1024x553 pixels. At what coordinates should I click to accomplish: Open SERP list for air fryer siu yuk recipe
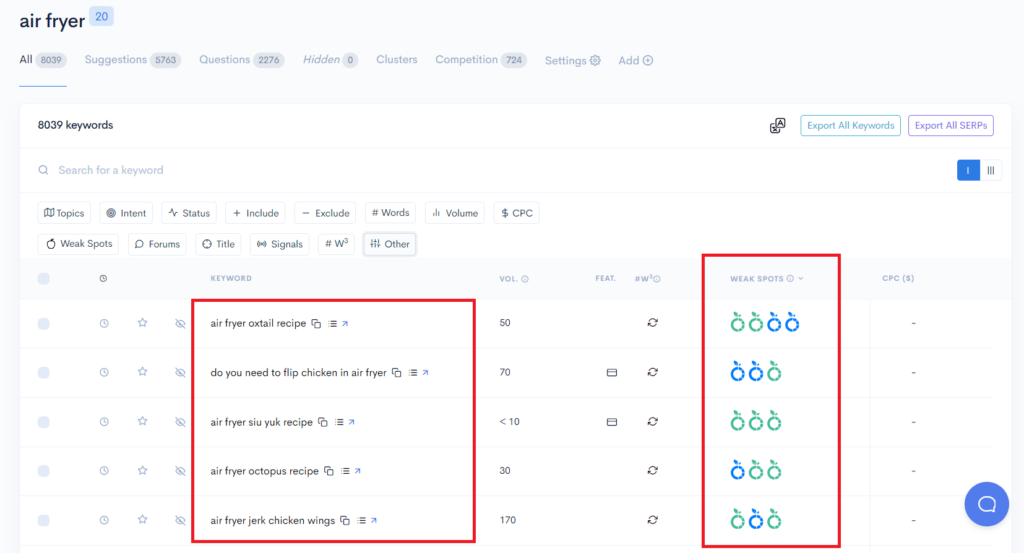[339, 422]
